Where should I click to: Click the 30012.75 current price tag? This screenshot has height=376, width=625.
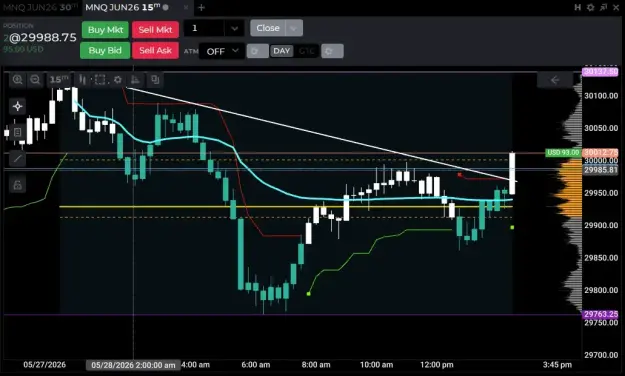point(600,153)
